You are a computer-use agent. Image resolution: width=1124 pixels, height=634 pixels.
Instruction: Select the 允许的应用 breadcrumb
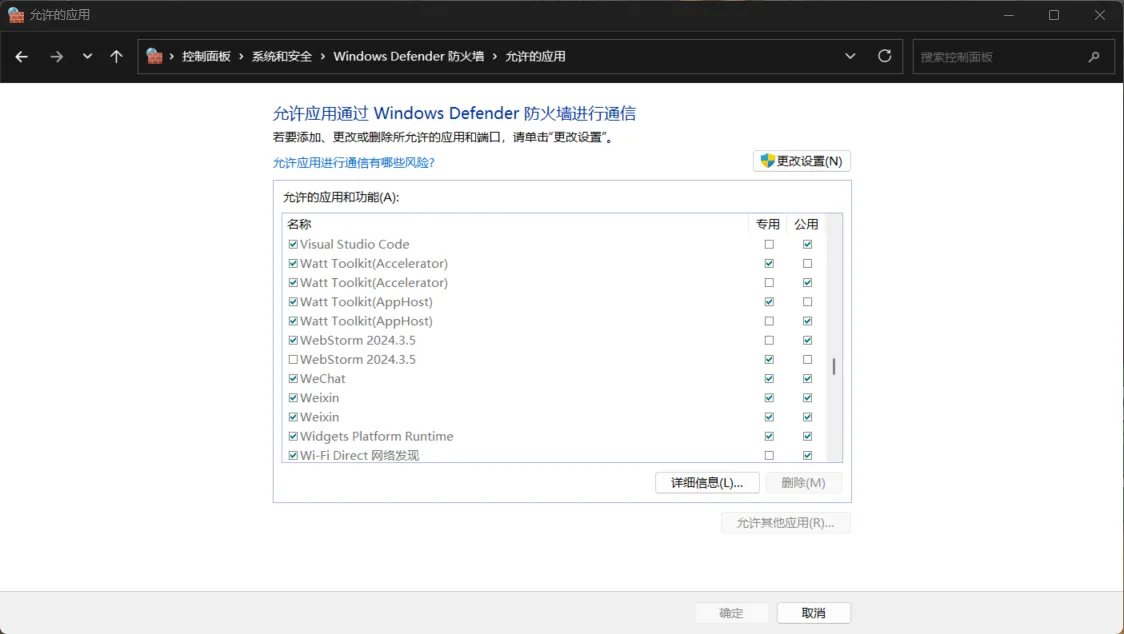[x=535, y=57]
